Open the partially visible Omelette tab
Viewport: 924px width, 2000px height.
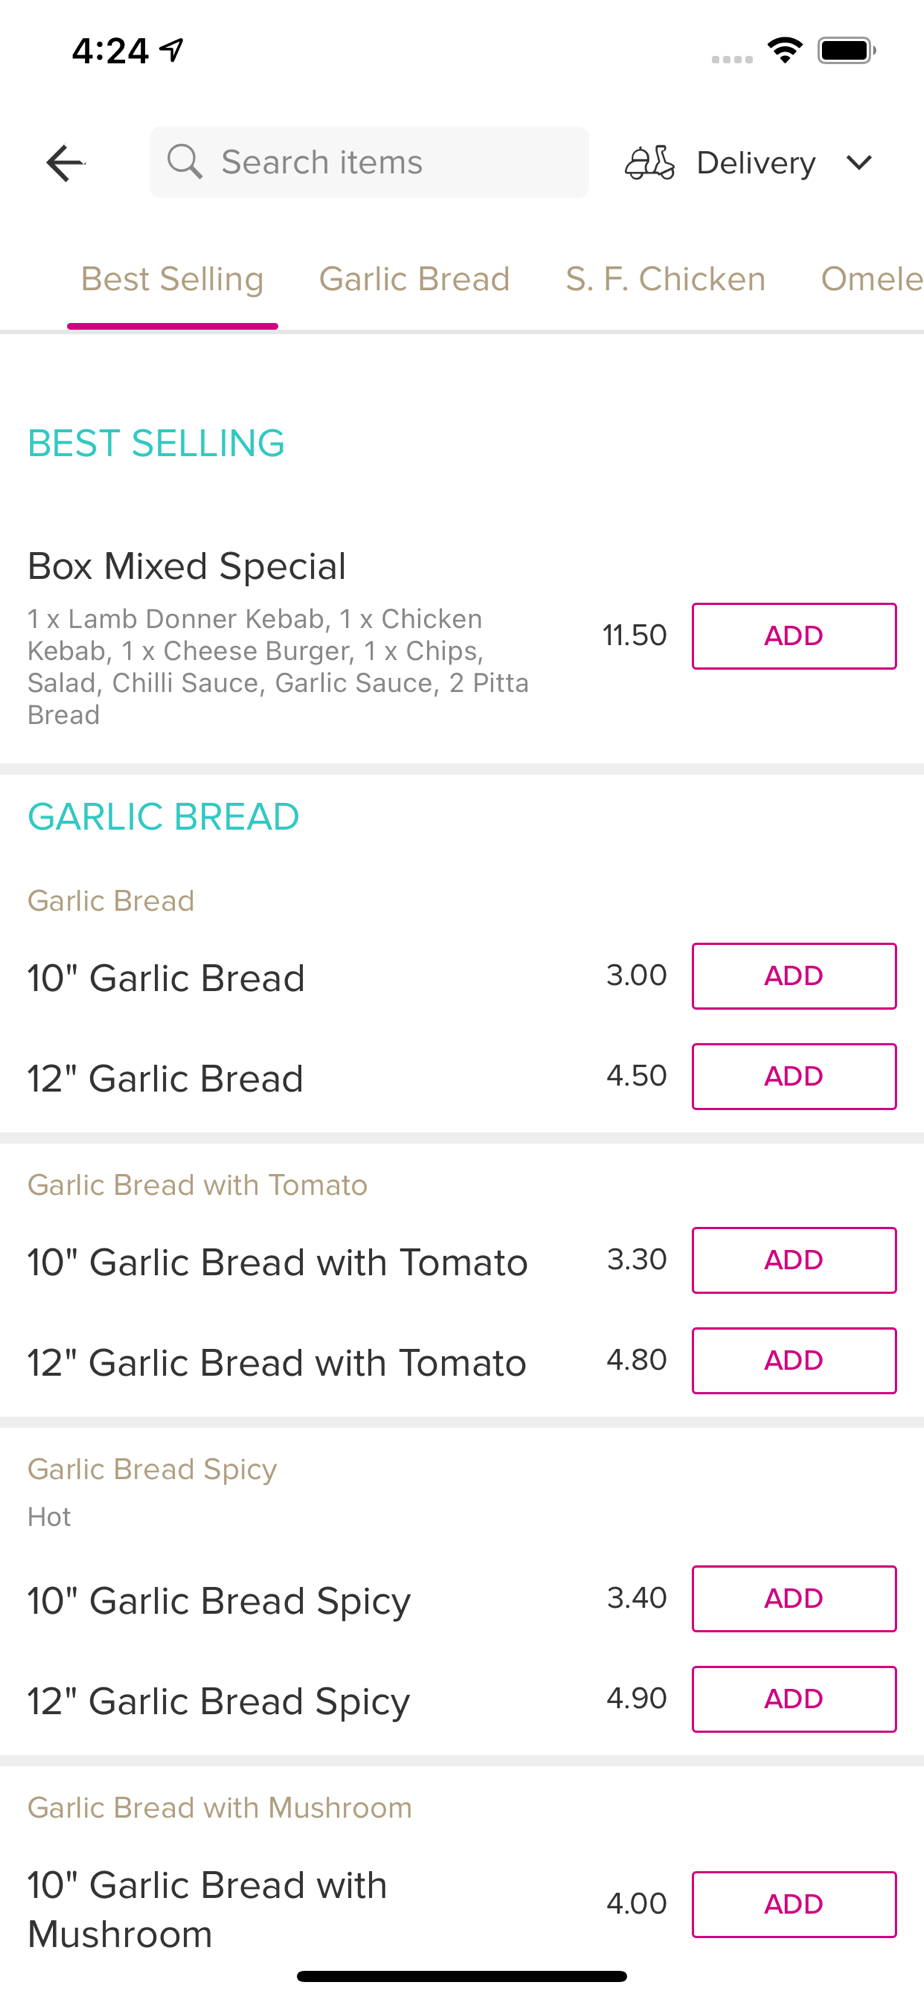tap(872, 279)
